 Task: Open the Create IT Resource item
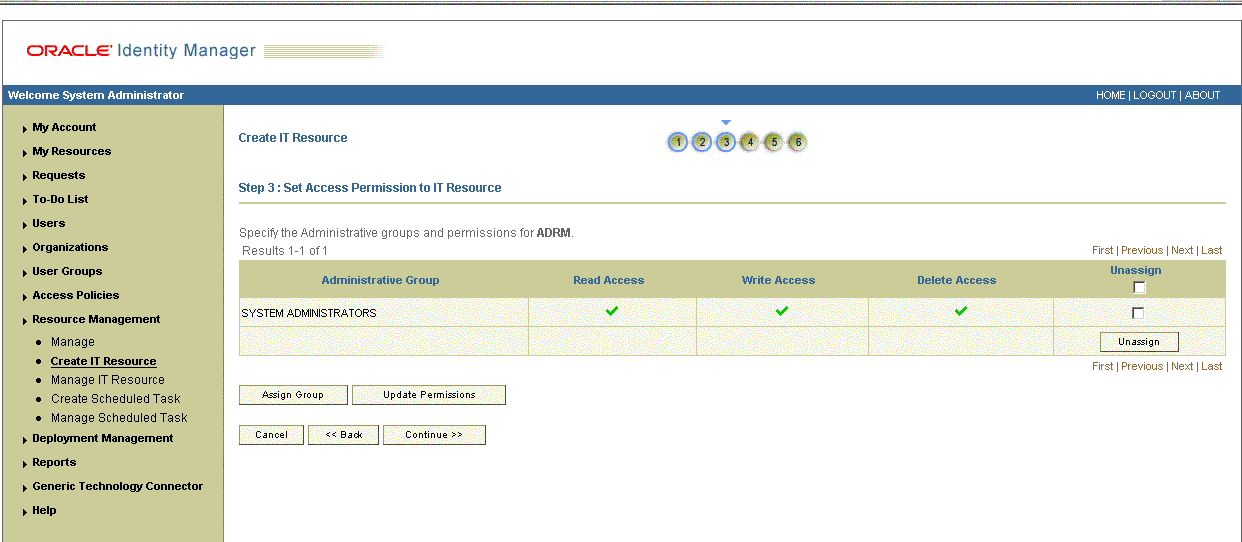coord(104,361)
